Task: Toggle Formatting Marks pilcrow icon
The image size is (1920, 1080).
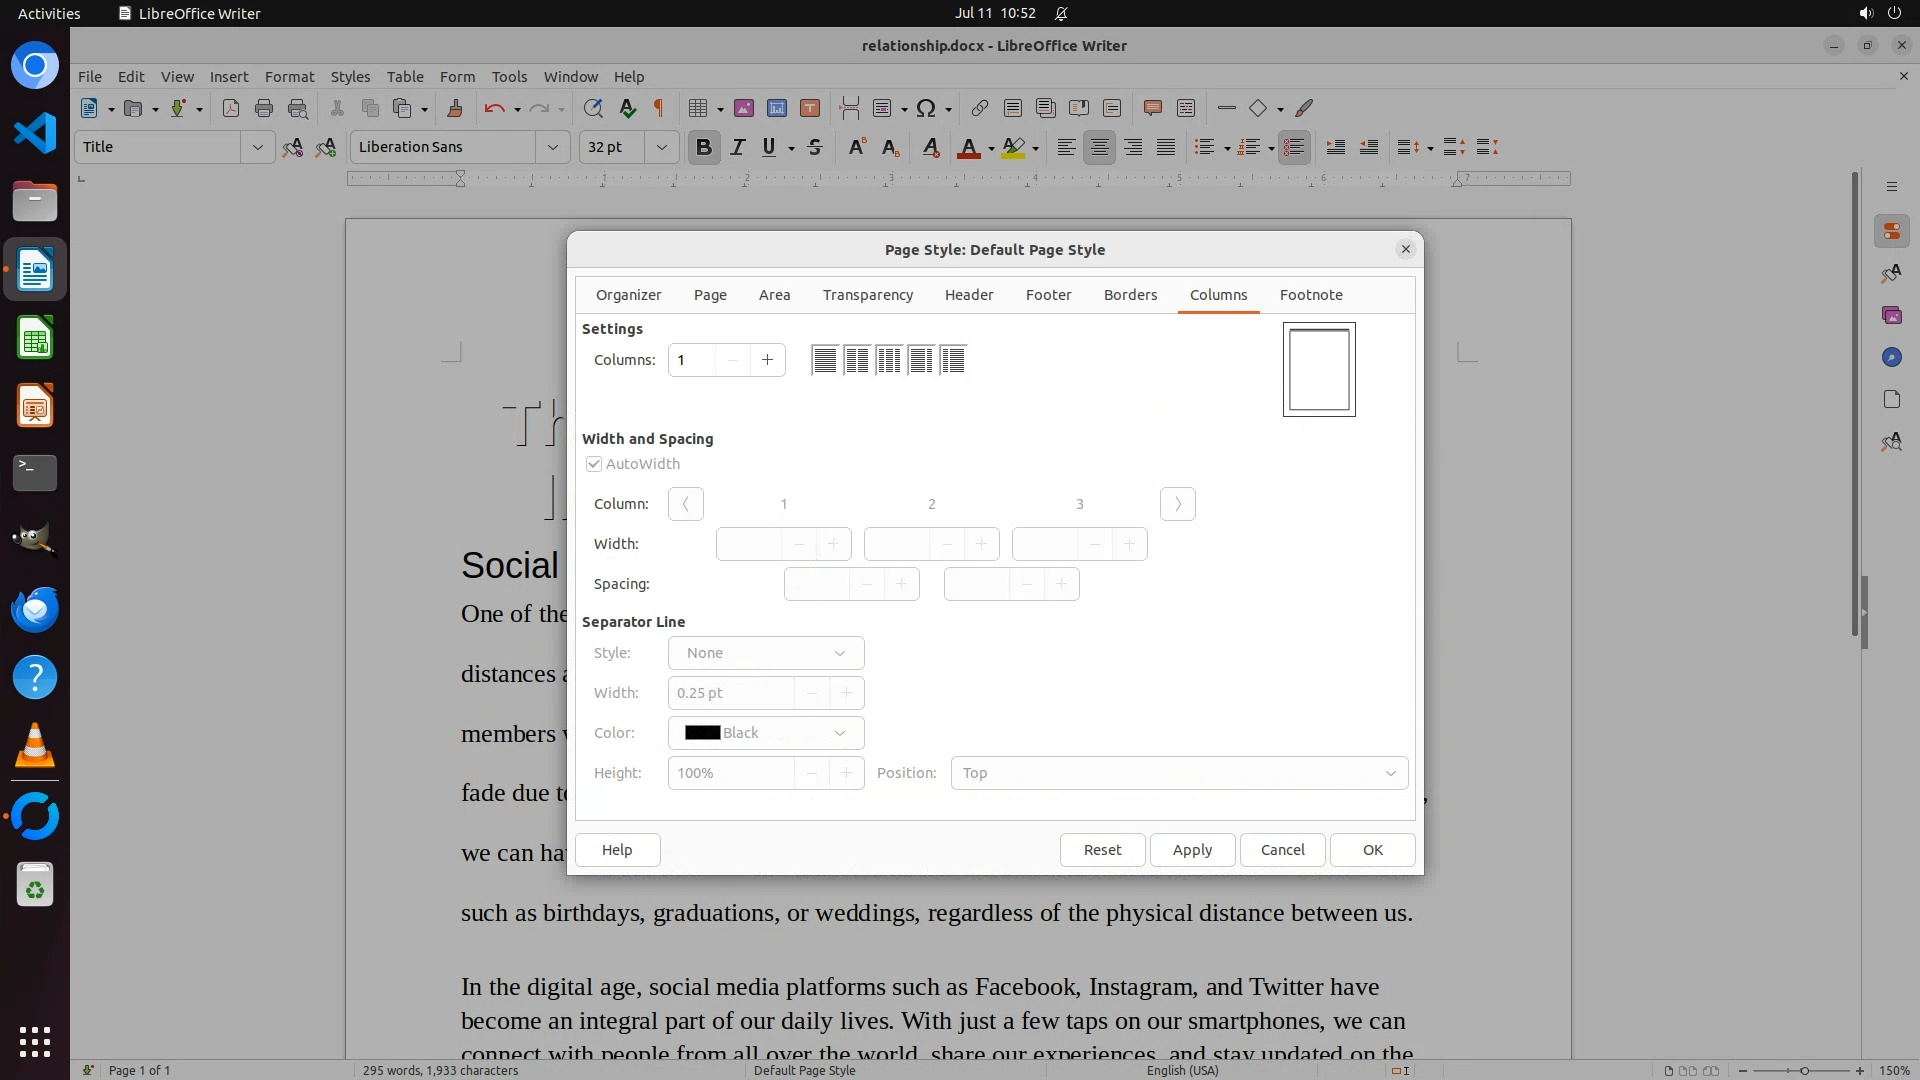Action: tap(659, 109)
